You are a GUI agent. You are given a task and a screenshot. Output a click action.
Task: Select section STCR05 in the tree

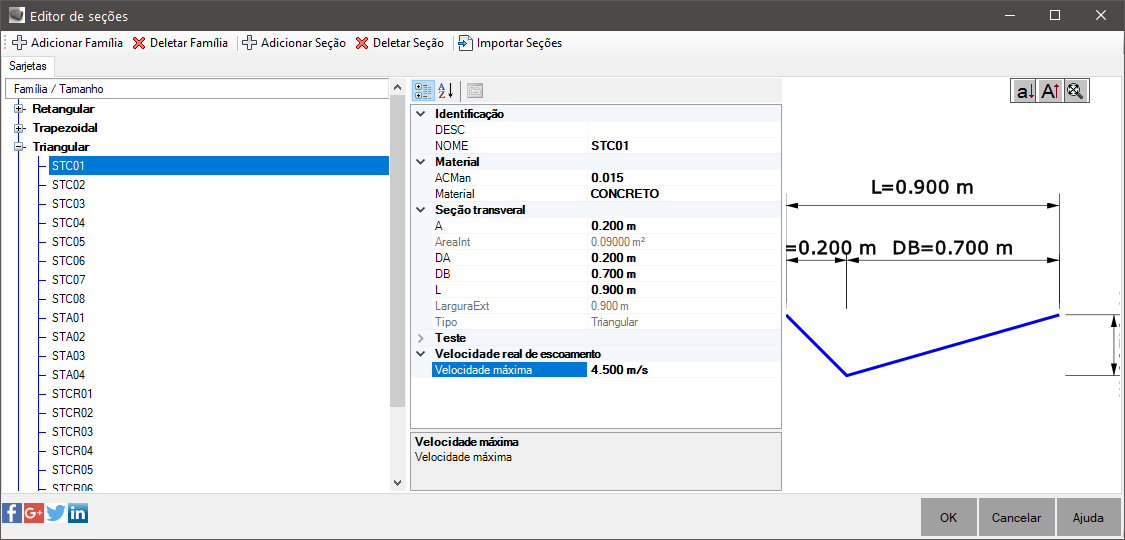(x=72, y=470)
